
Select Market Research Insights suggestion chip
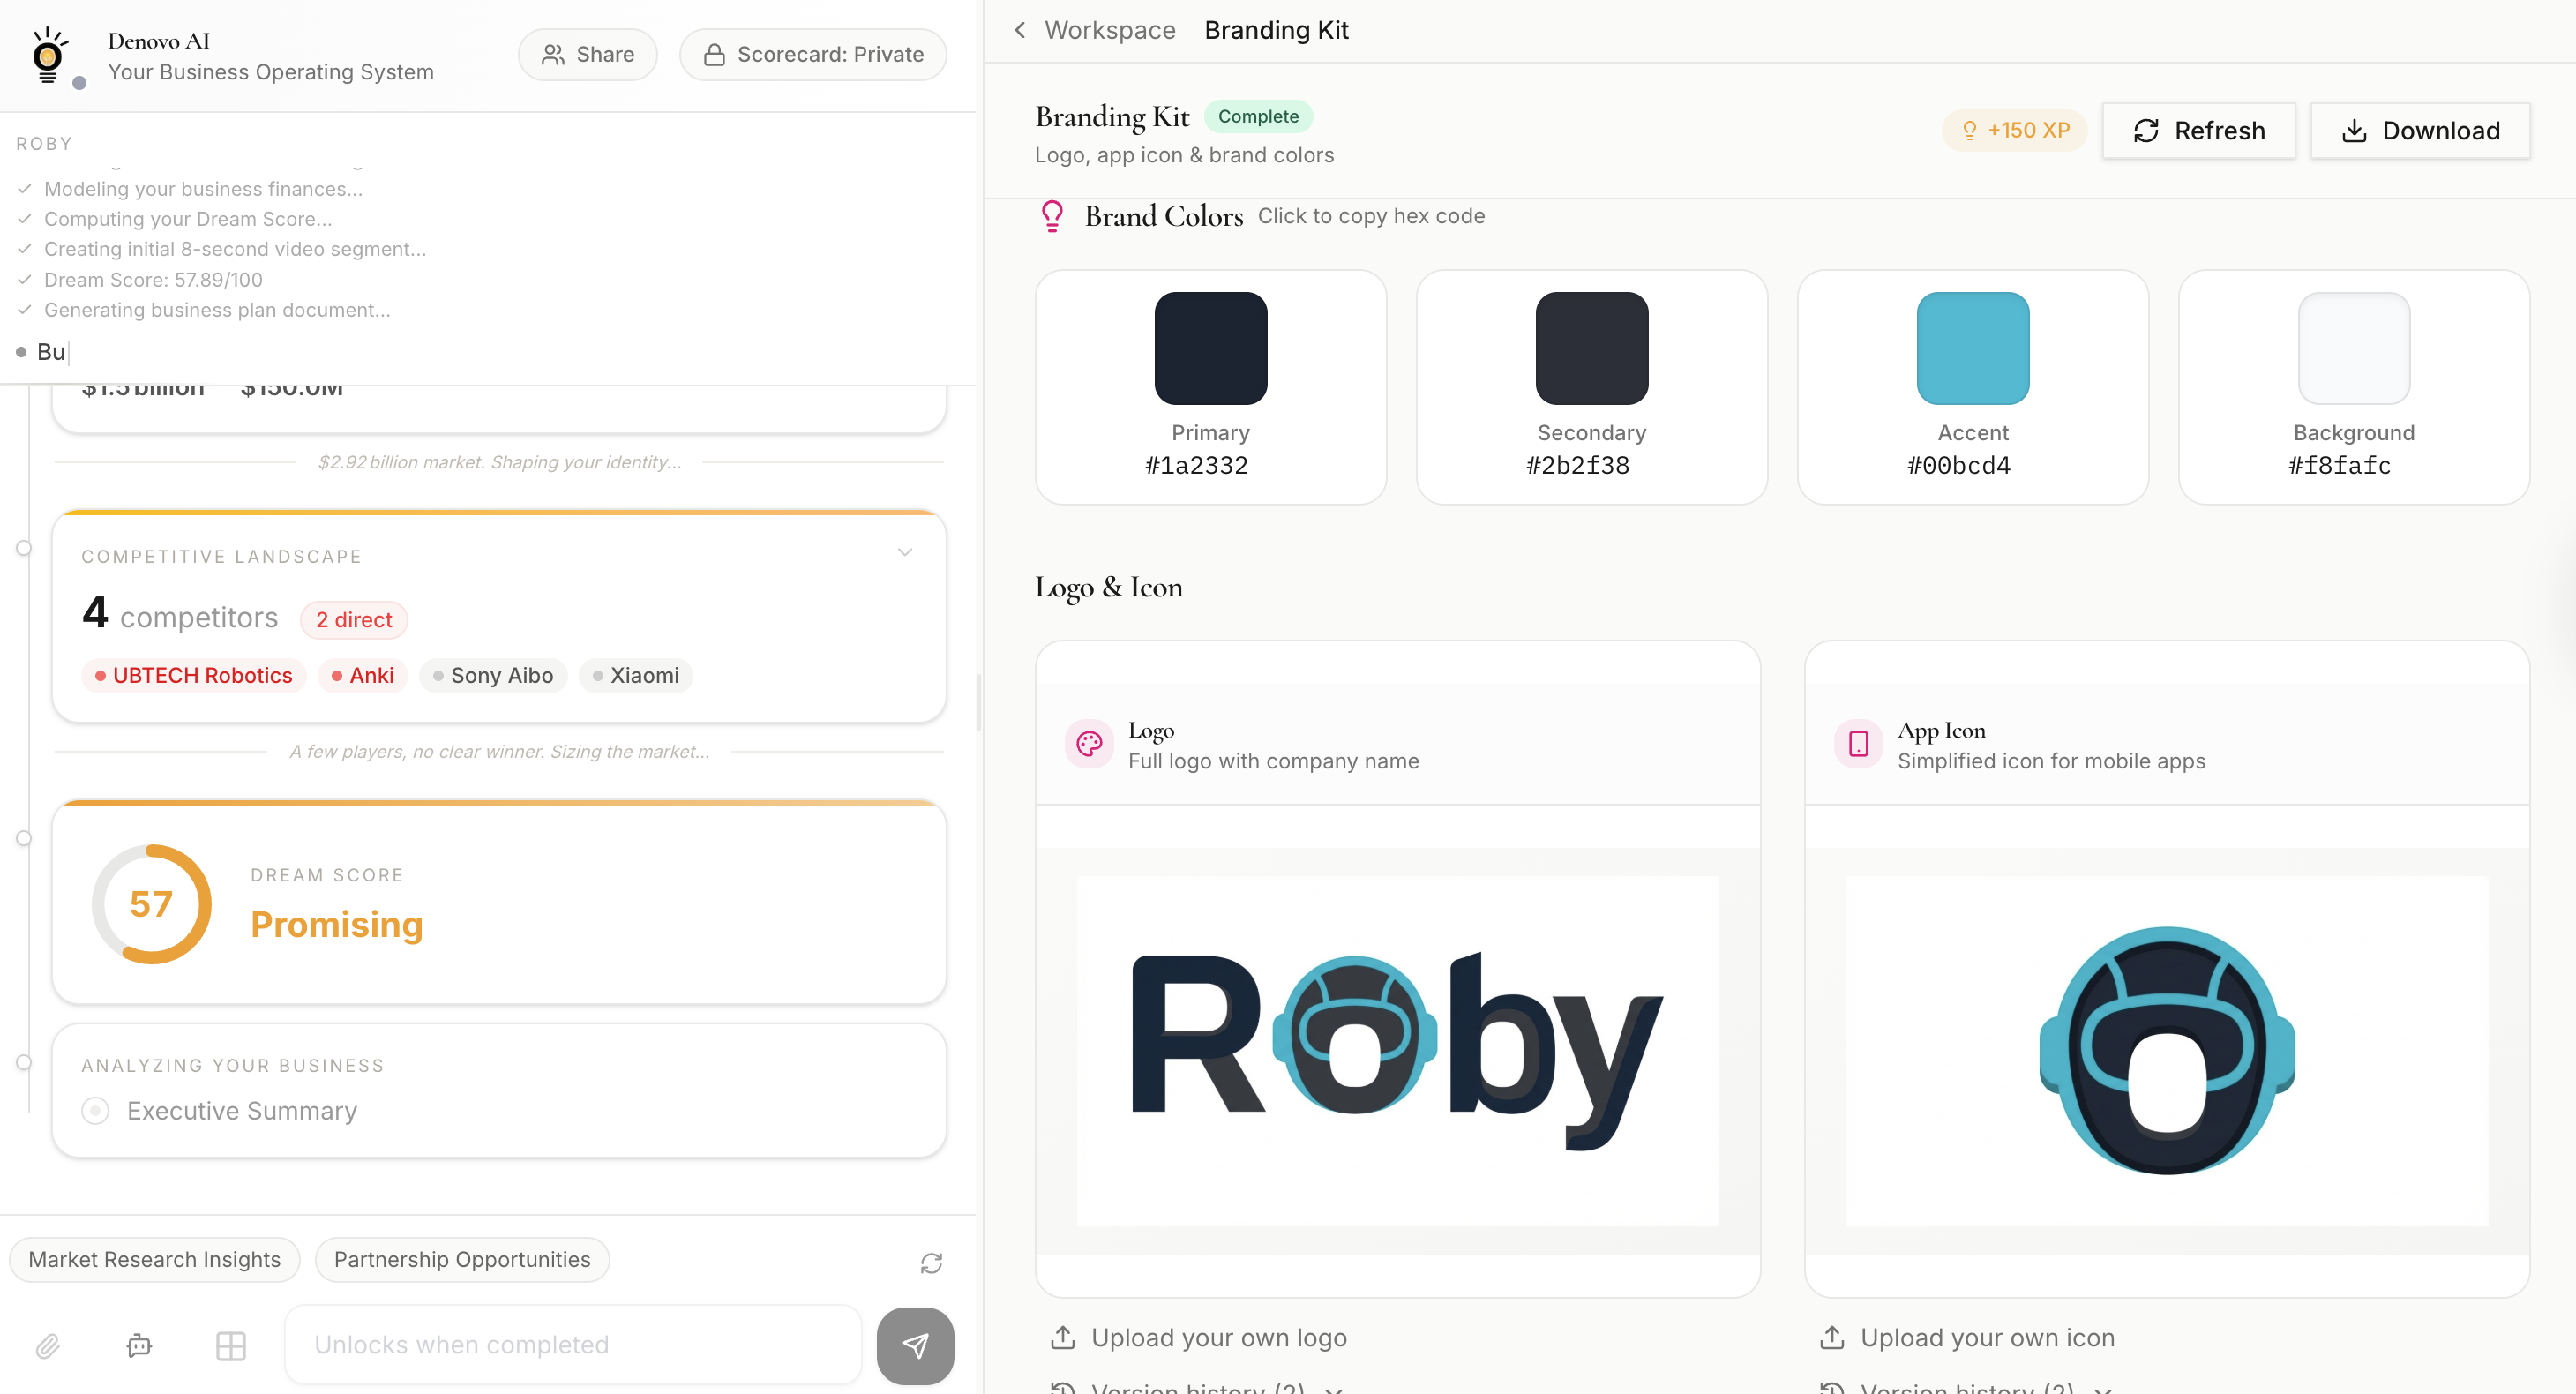(154, 1260)
